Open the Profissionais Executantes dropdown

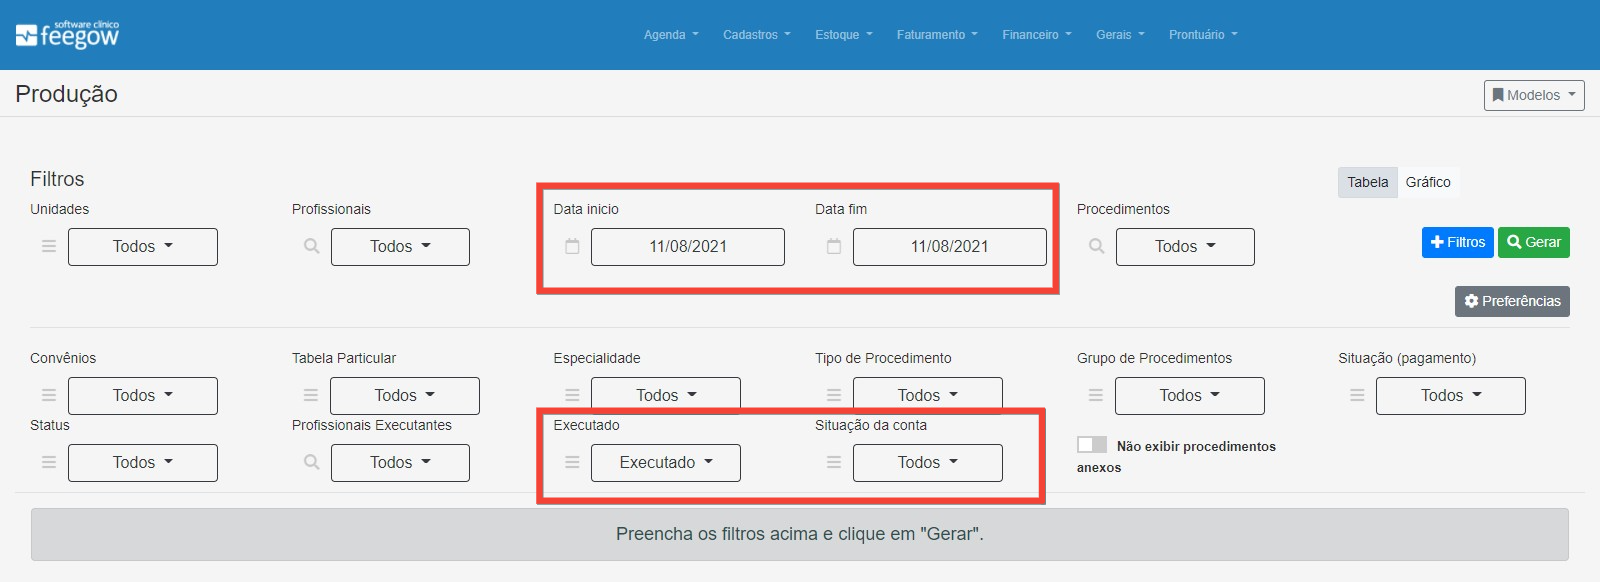(x=400, y=463)
